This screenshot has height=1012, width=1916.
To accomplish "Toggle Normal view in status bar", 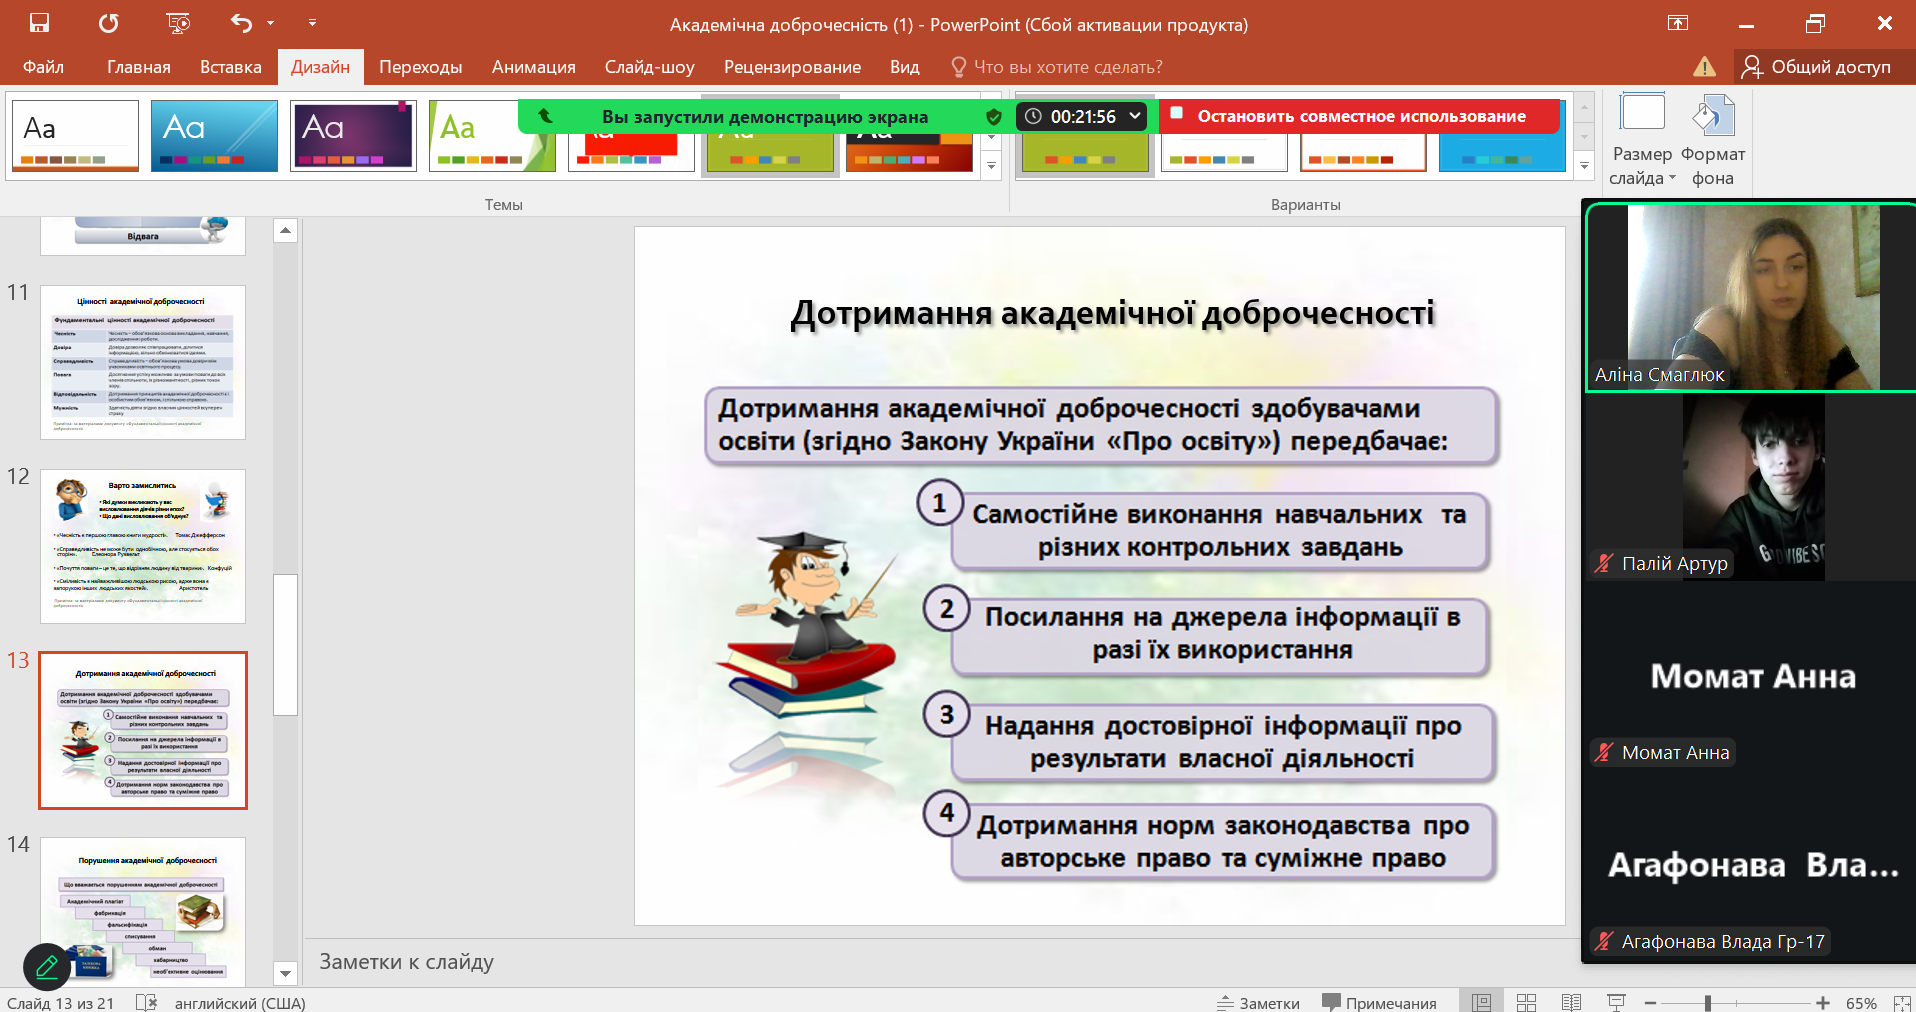I will point(1481,1002).
